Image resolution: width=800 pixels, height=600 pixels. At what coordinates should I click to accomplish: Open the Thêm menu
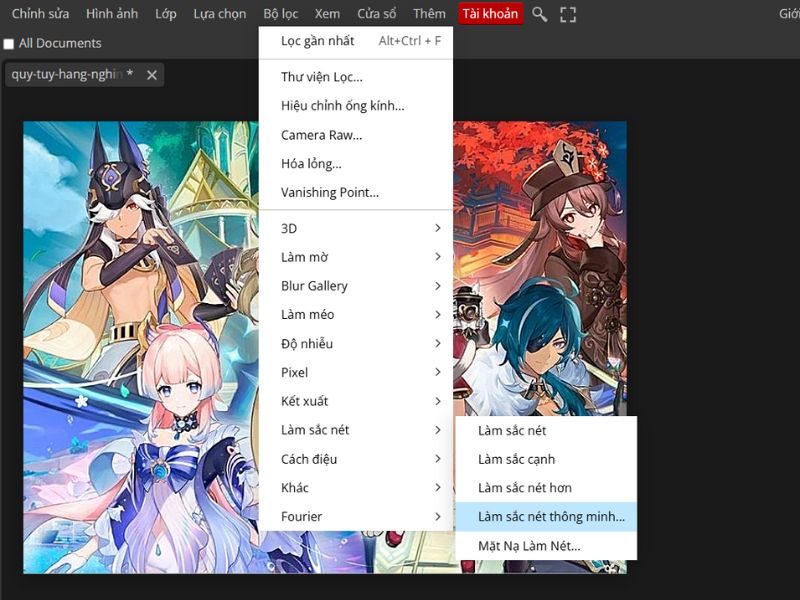pyautogui.click(x=429, y=14)
